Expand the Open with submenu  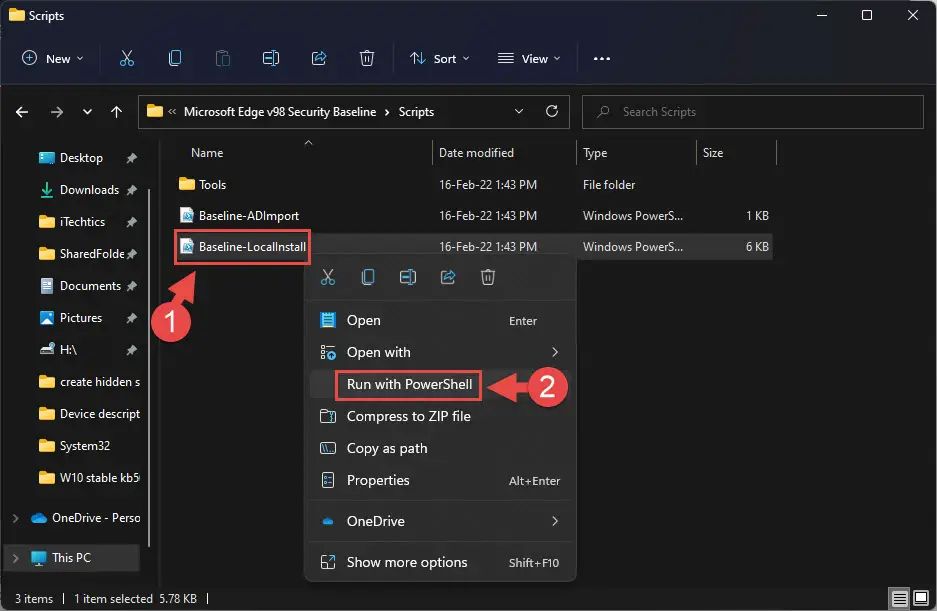point(555,352)
